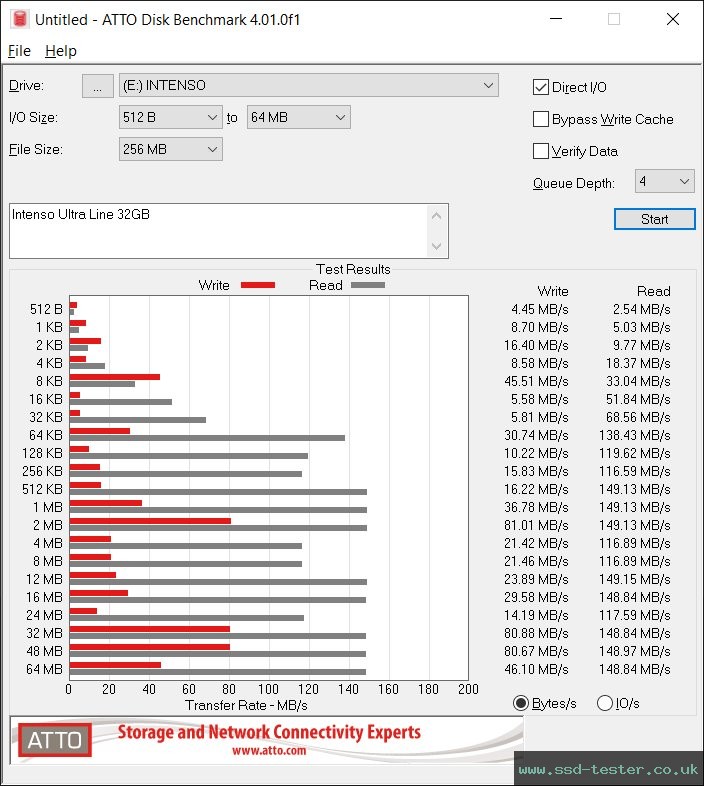Click the 2 MB red write bar
Image resolution: width=704 pixels, height=786 pixels.
click(x=150, y=521)
